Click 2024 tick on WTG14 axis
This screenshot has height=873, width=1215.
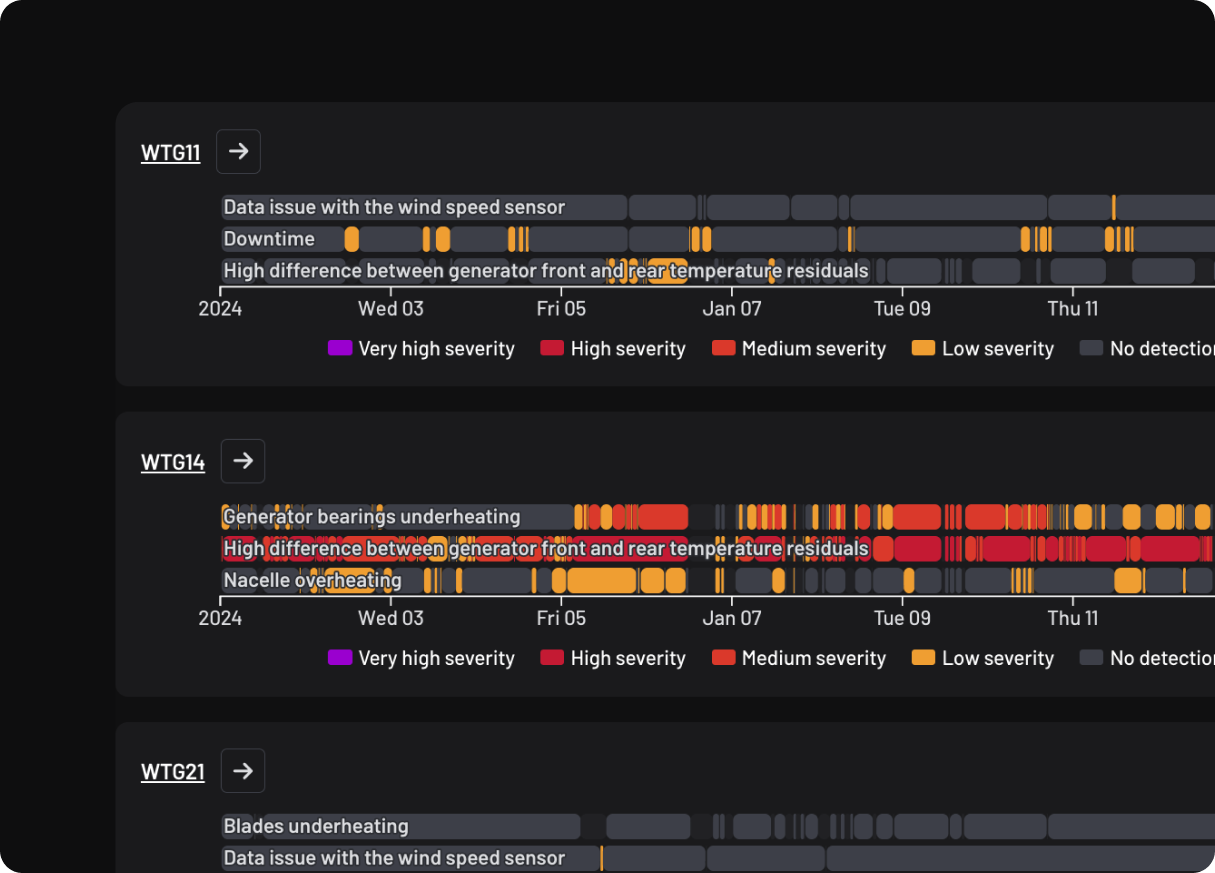tap(220, 618)
